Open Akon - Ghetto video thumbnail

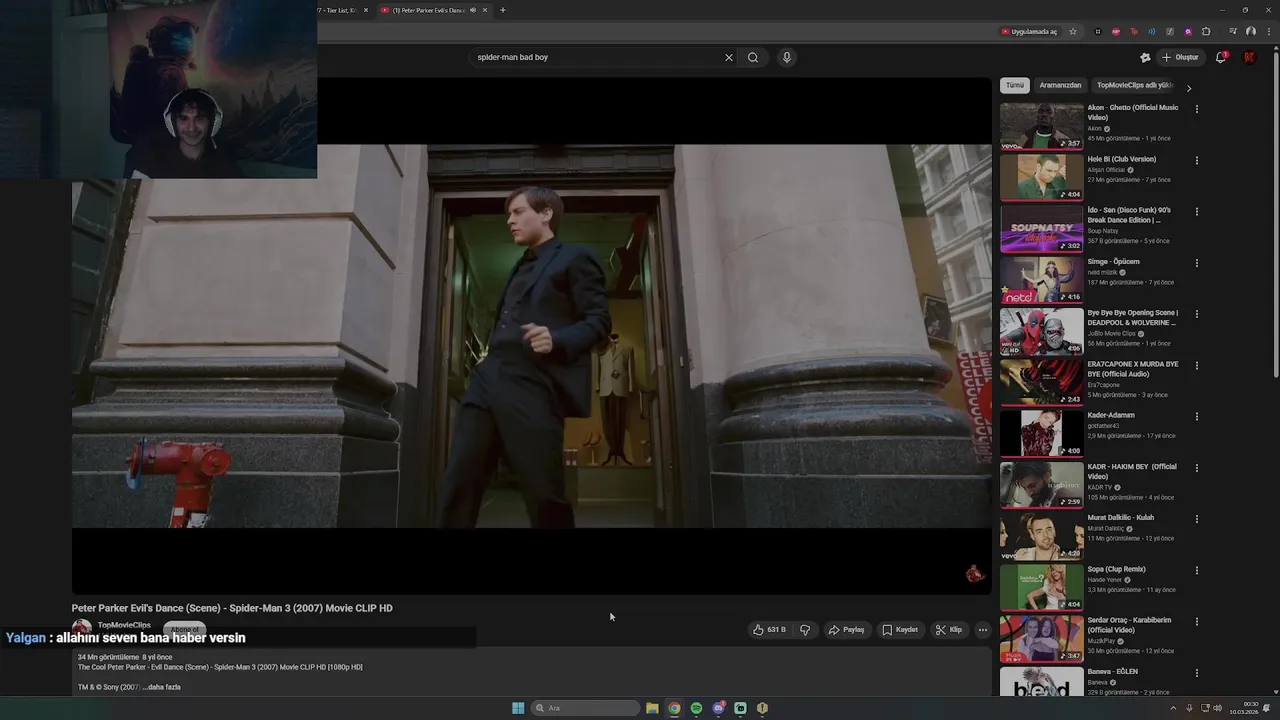tap(1042, 126)
